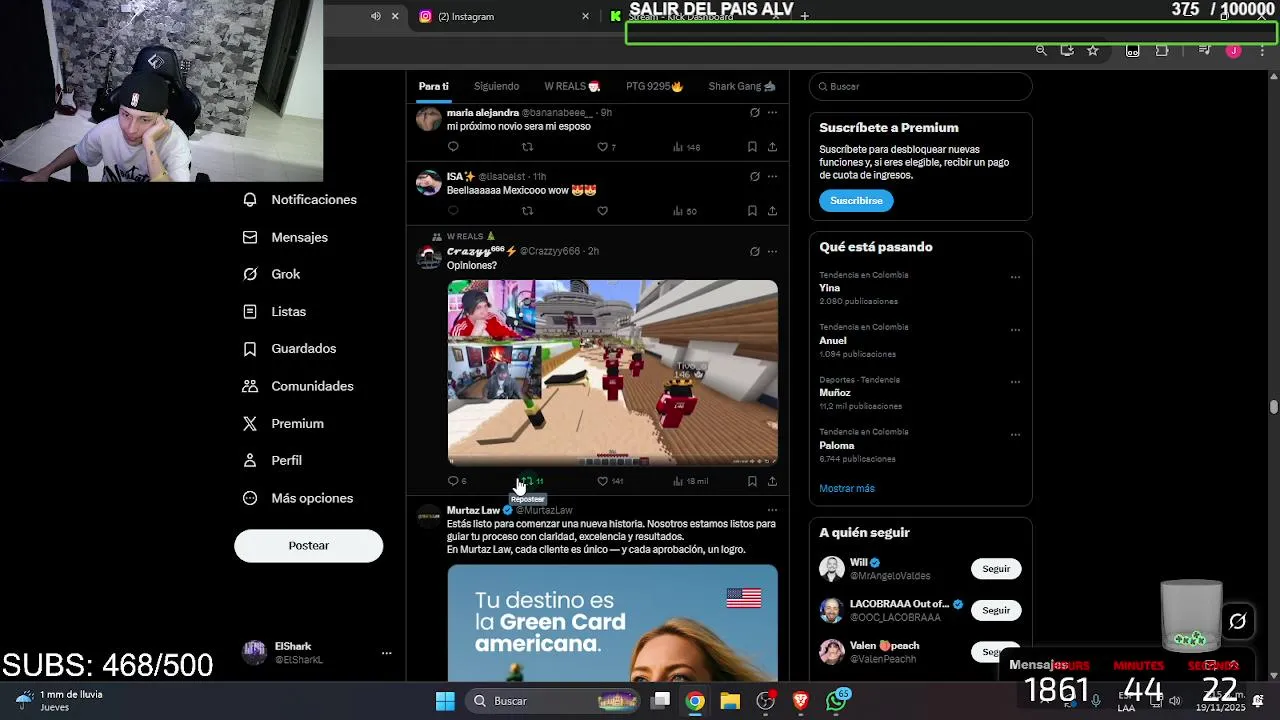
Task: Open Grok icon on ISA's post
Action: (754, 176)
